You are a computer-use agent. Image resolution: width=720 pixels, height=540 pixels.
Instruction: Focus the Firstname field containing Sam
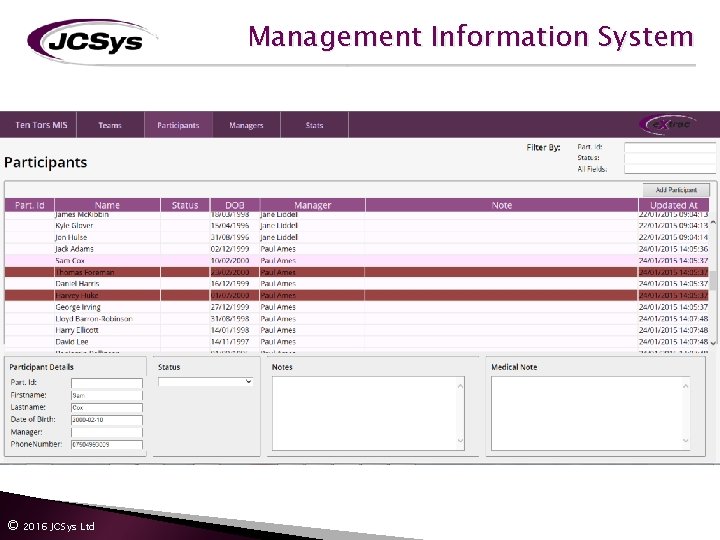click(x=107, y=395)
